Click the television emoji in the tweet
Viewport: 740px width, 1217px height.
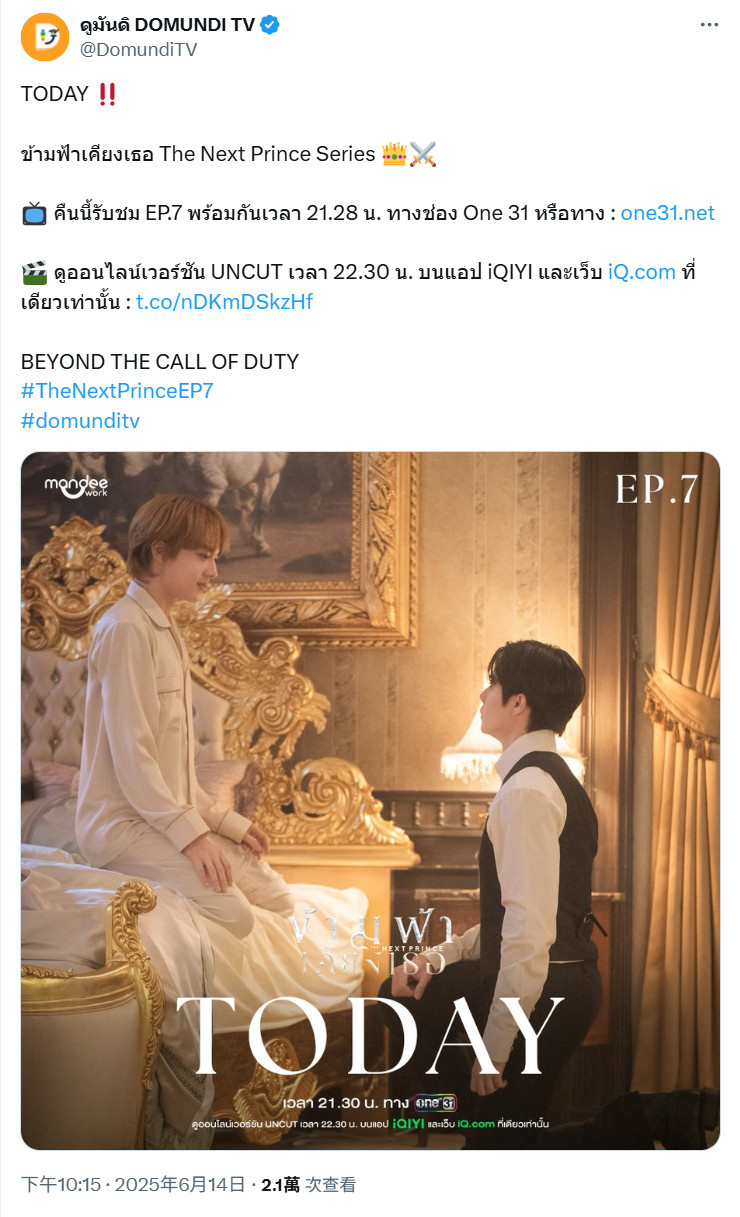click(x=34, y=213)
